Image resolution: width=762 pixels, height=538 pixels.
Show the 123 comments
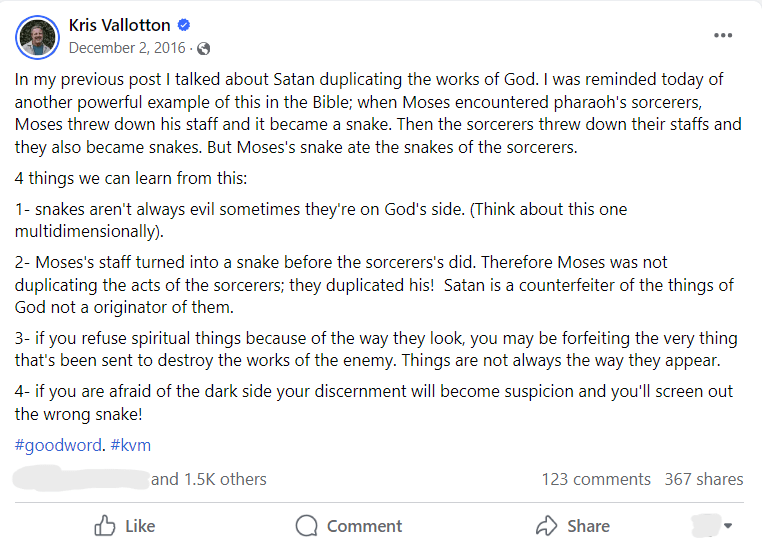(596, 479)
